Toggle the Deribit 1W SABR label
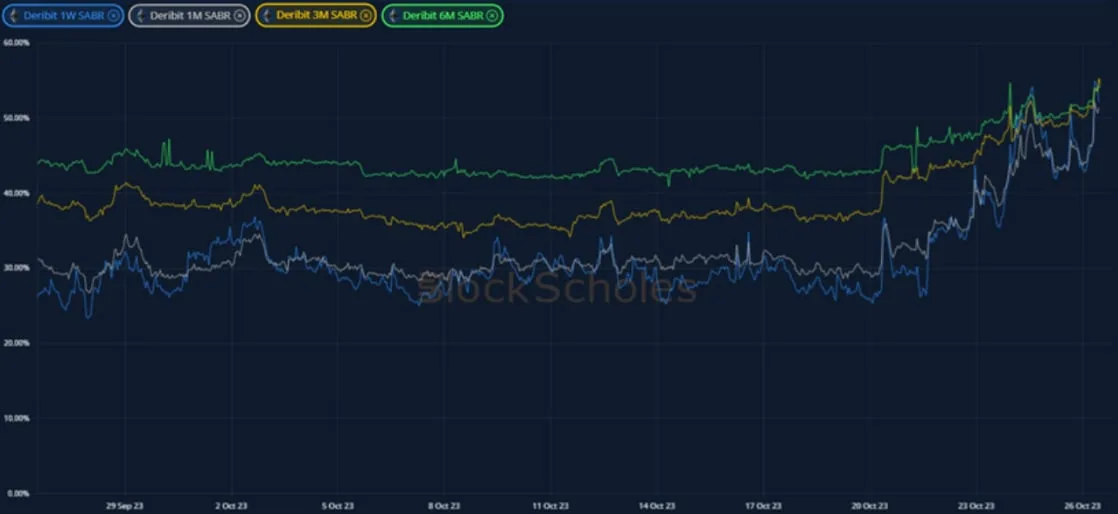Image resolution: width=1118 pixels, height=514 pixels. 64,16
